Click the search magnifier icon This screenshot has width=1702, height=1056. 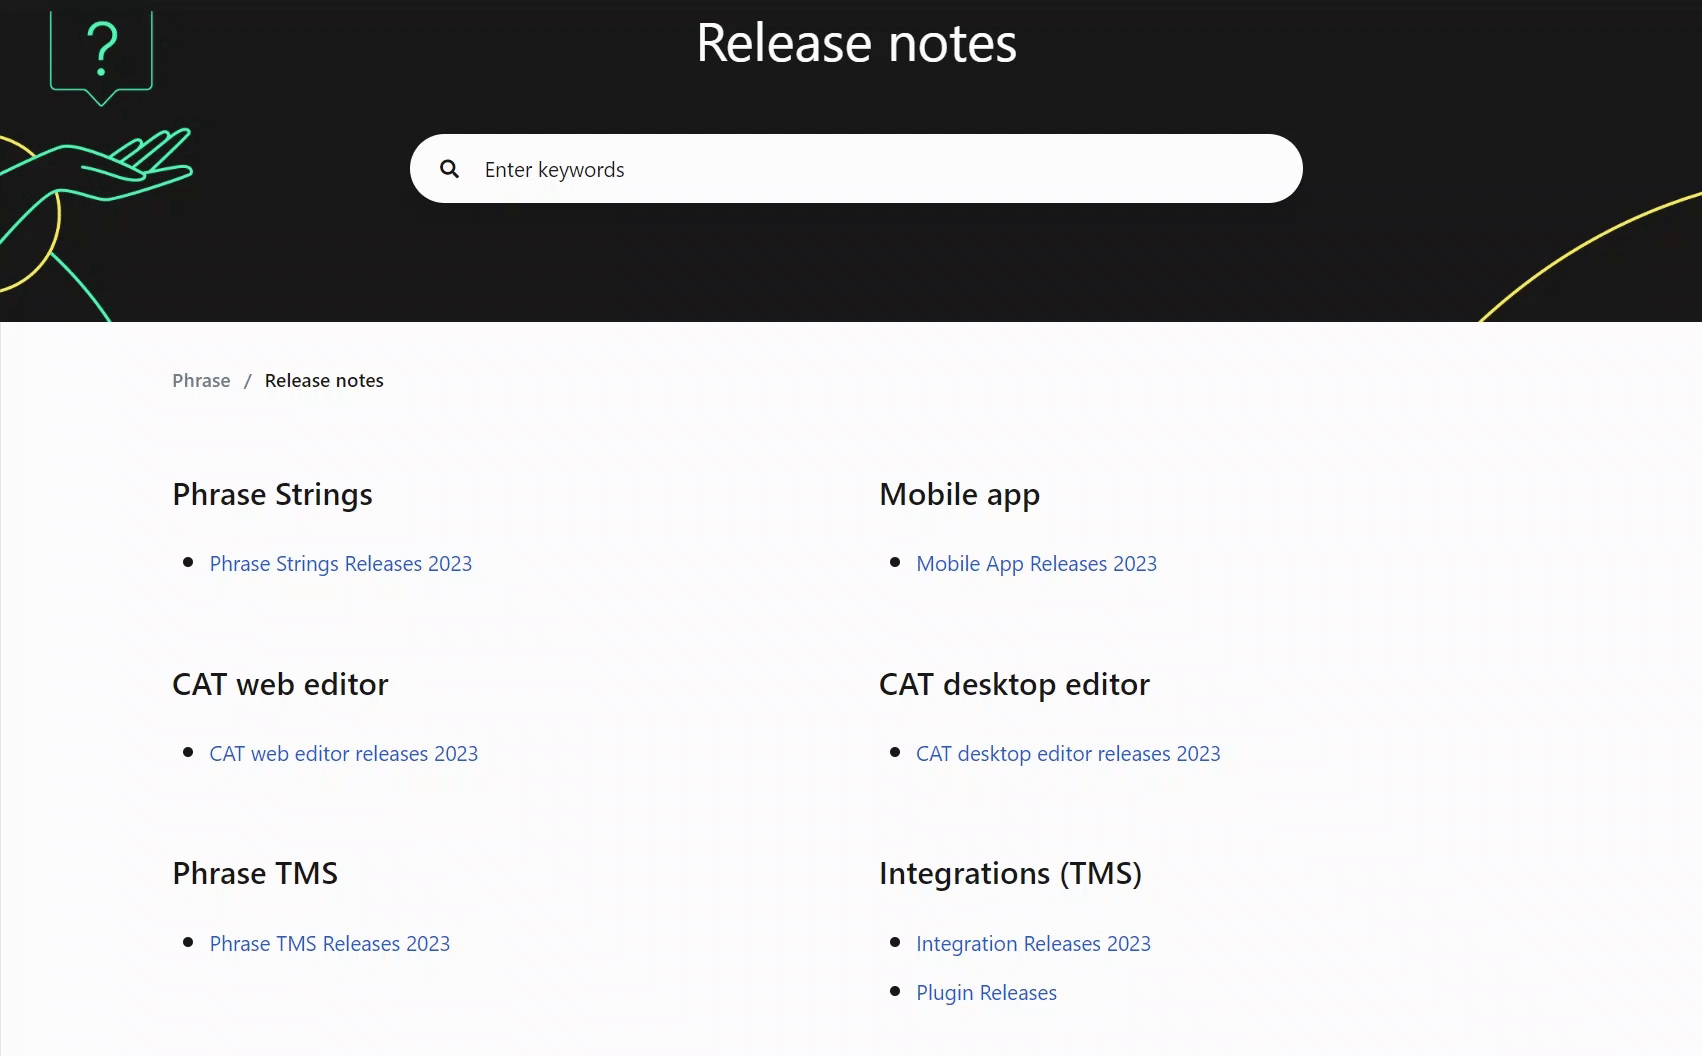click(449, 168)
